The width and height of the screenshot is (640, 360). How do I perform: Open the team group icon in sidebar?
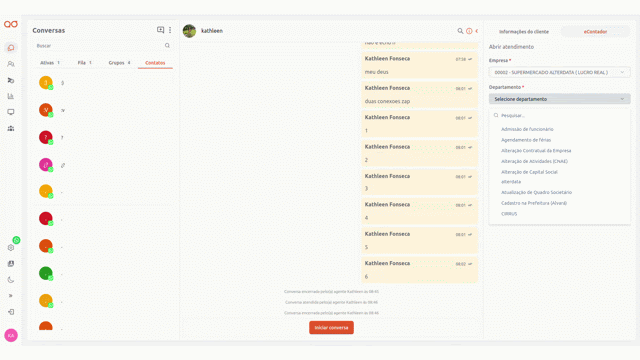(x=11, y=128)
